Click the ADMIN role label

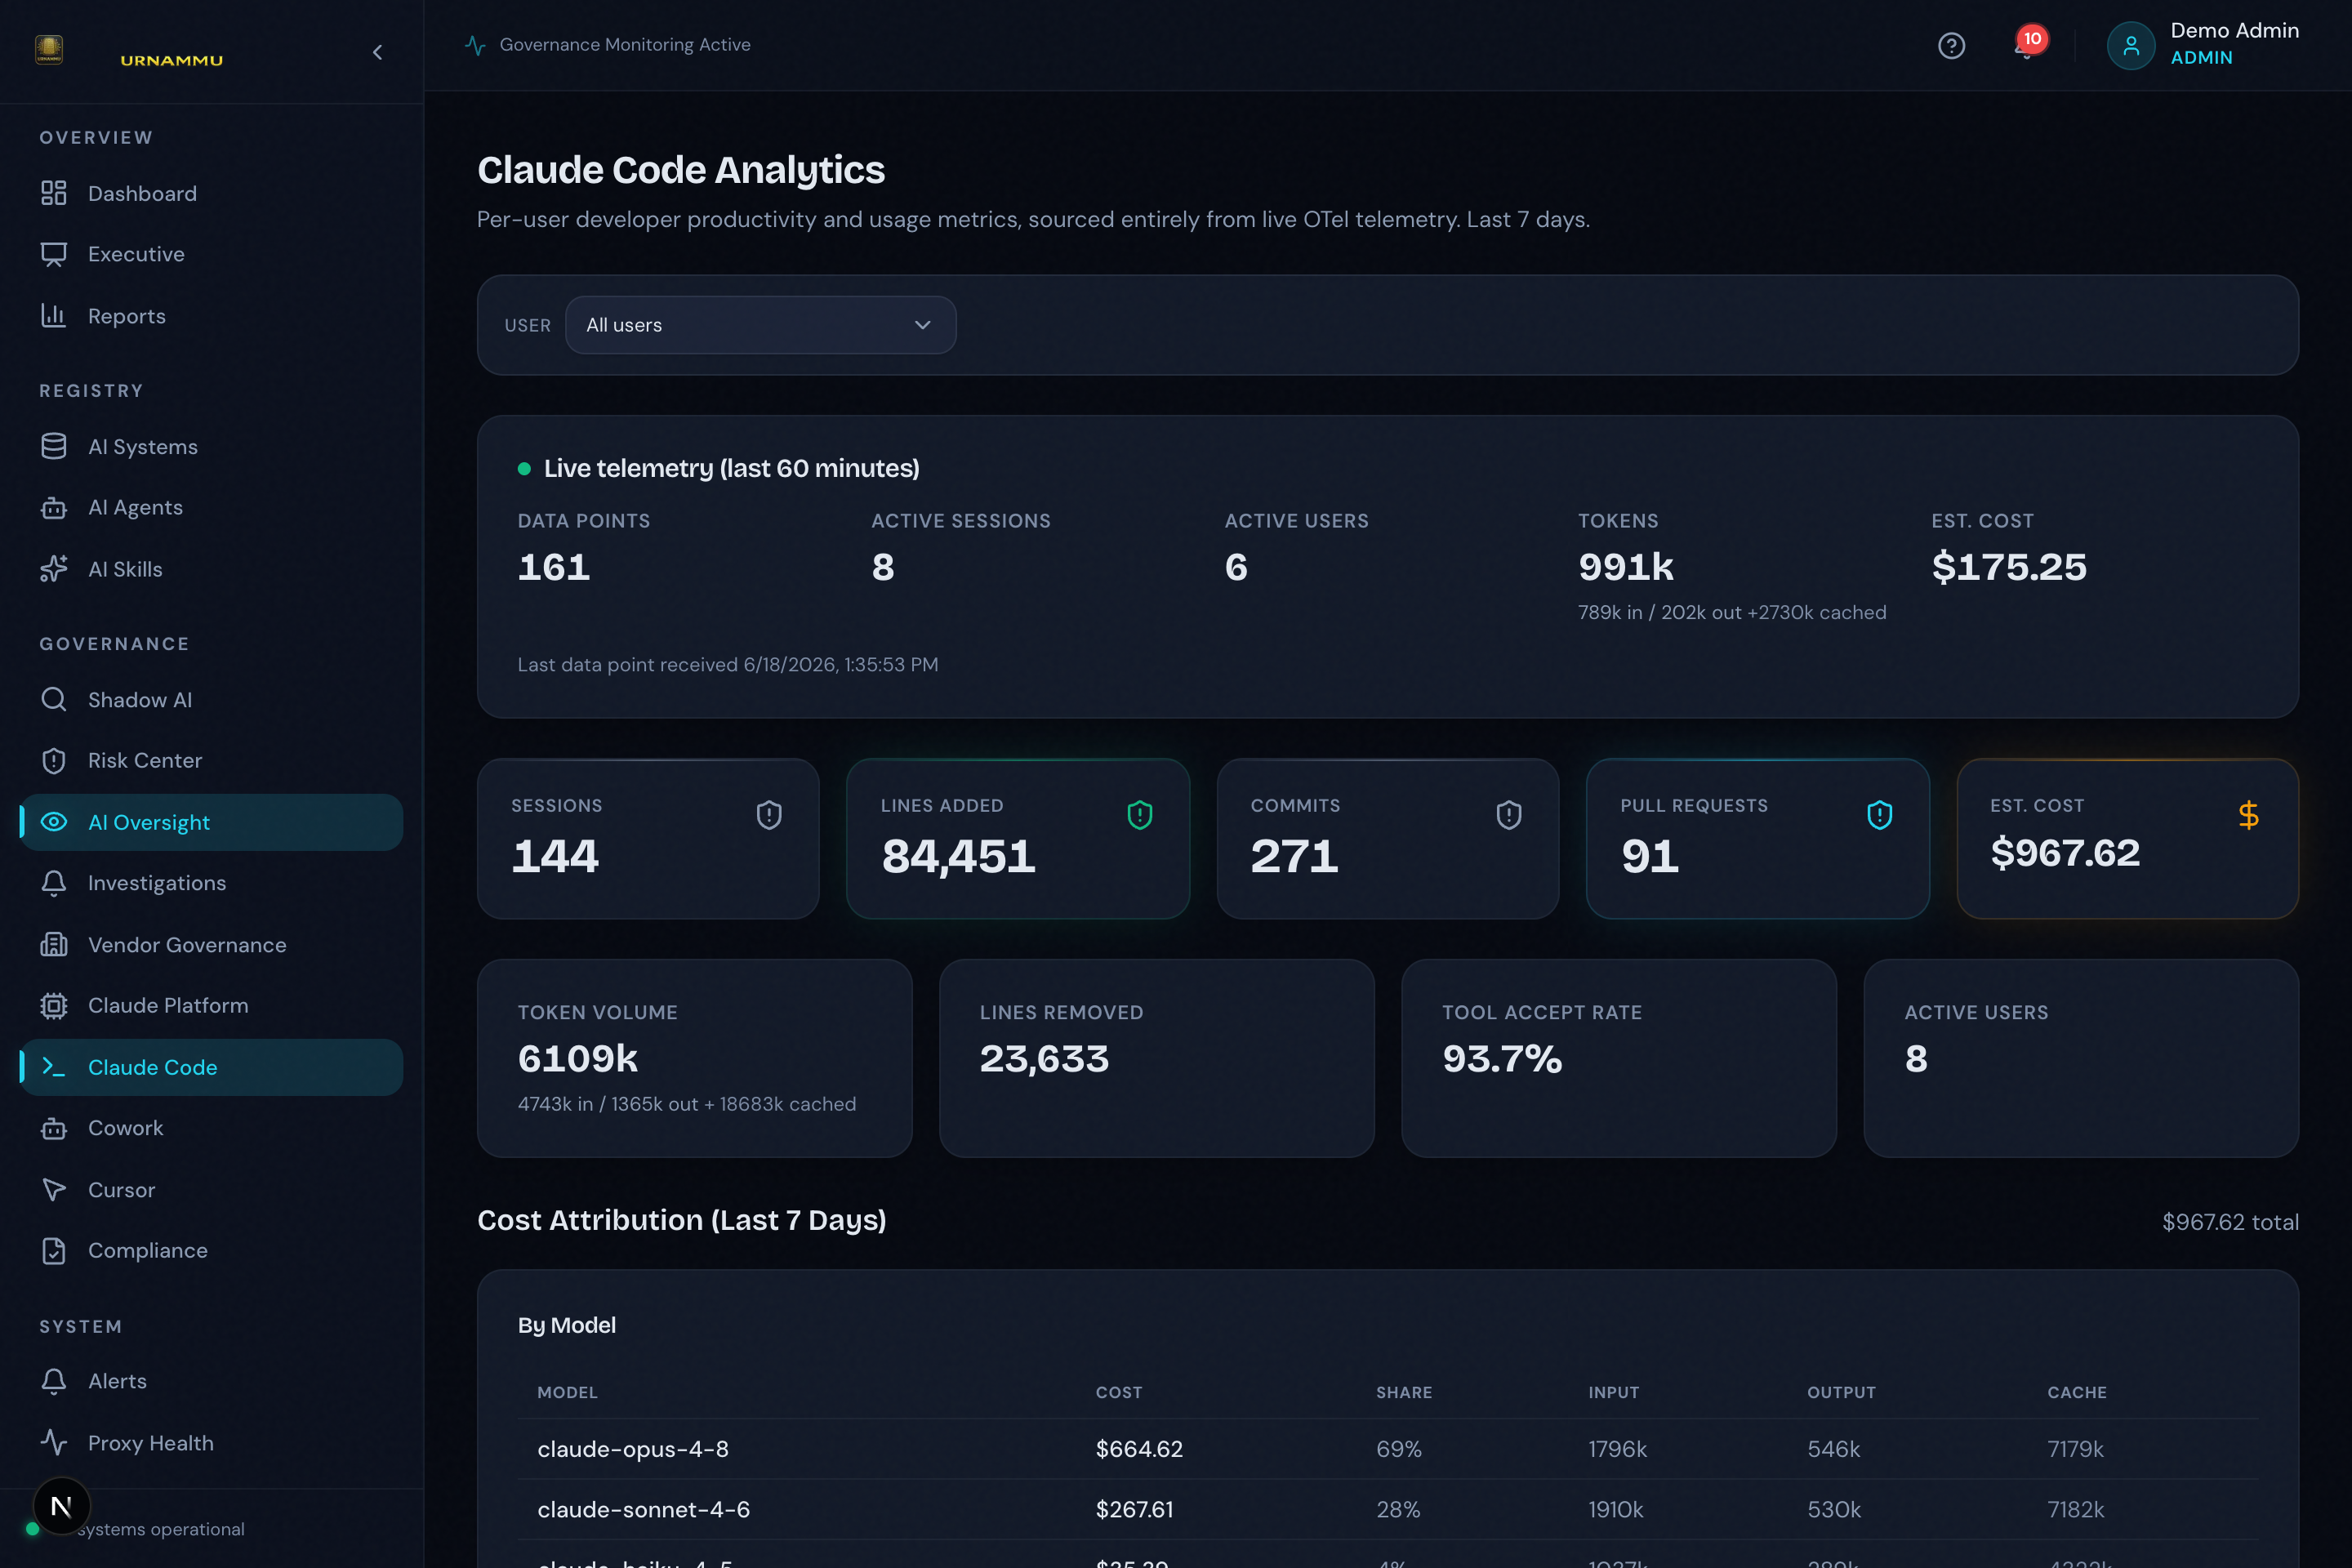click(x=2201, y=58)
